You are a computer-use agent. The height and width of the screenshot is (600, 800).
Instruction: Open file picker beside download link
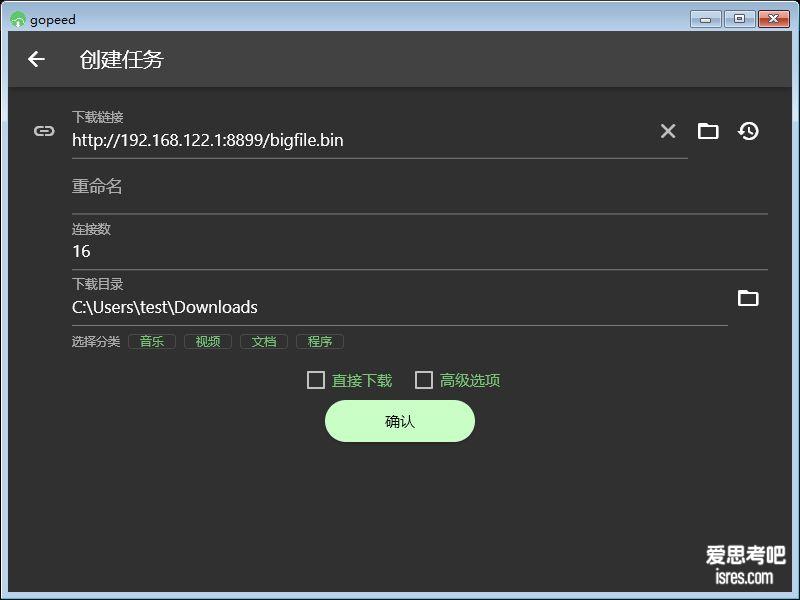point(708,131)
